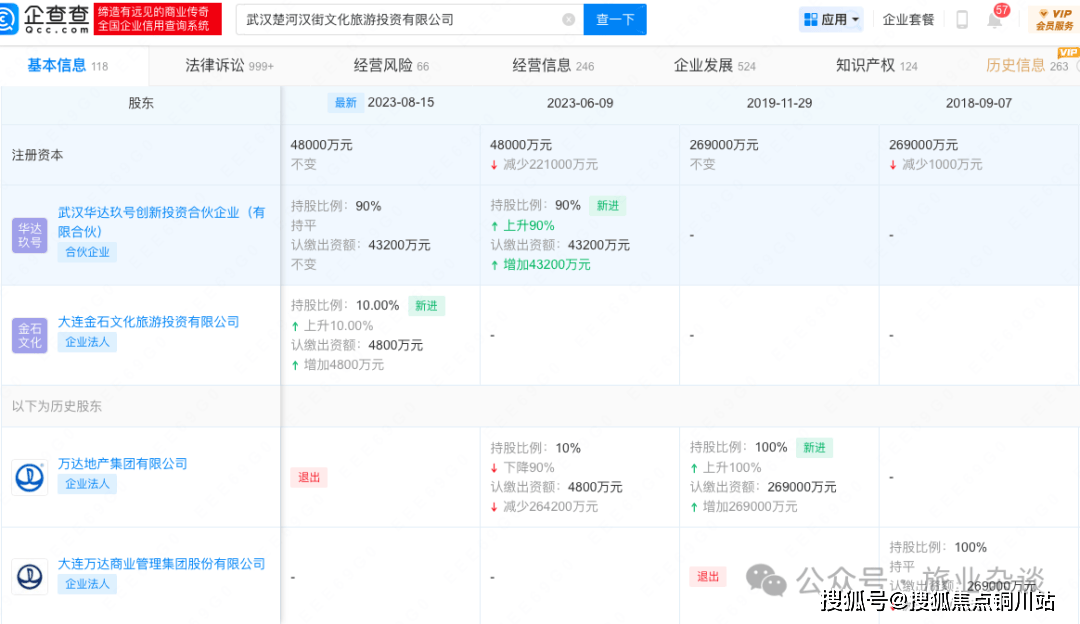Open 武汉华达玖号创新投资合伙企业 shareholder link
This screenshot has height=624, width=1080.
click(161, 222)
